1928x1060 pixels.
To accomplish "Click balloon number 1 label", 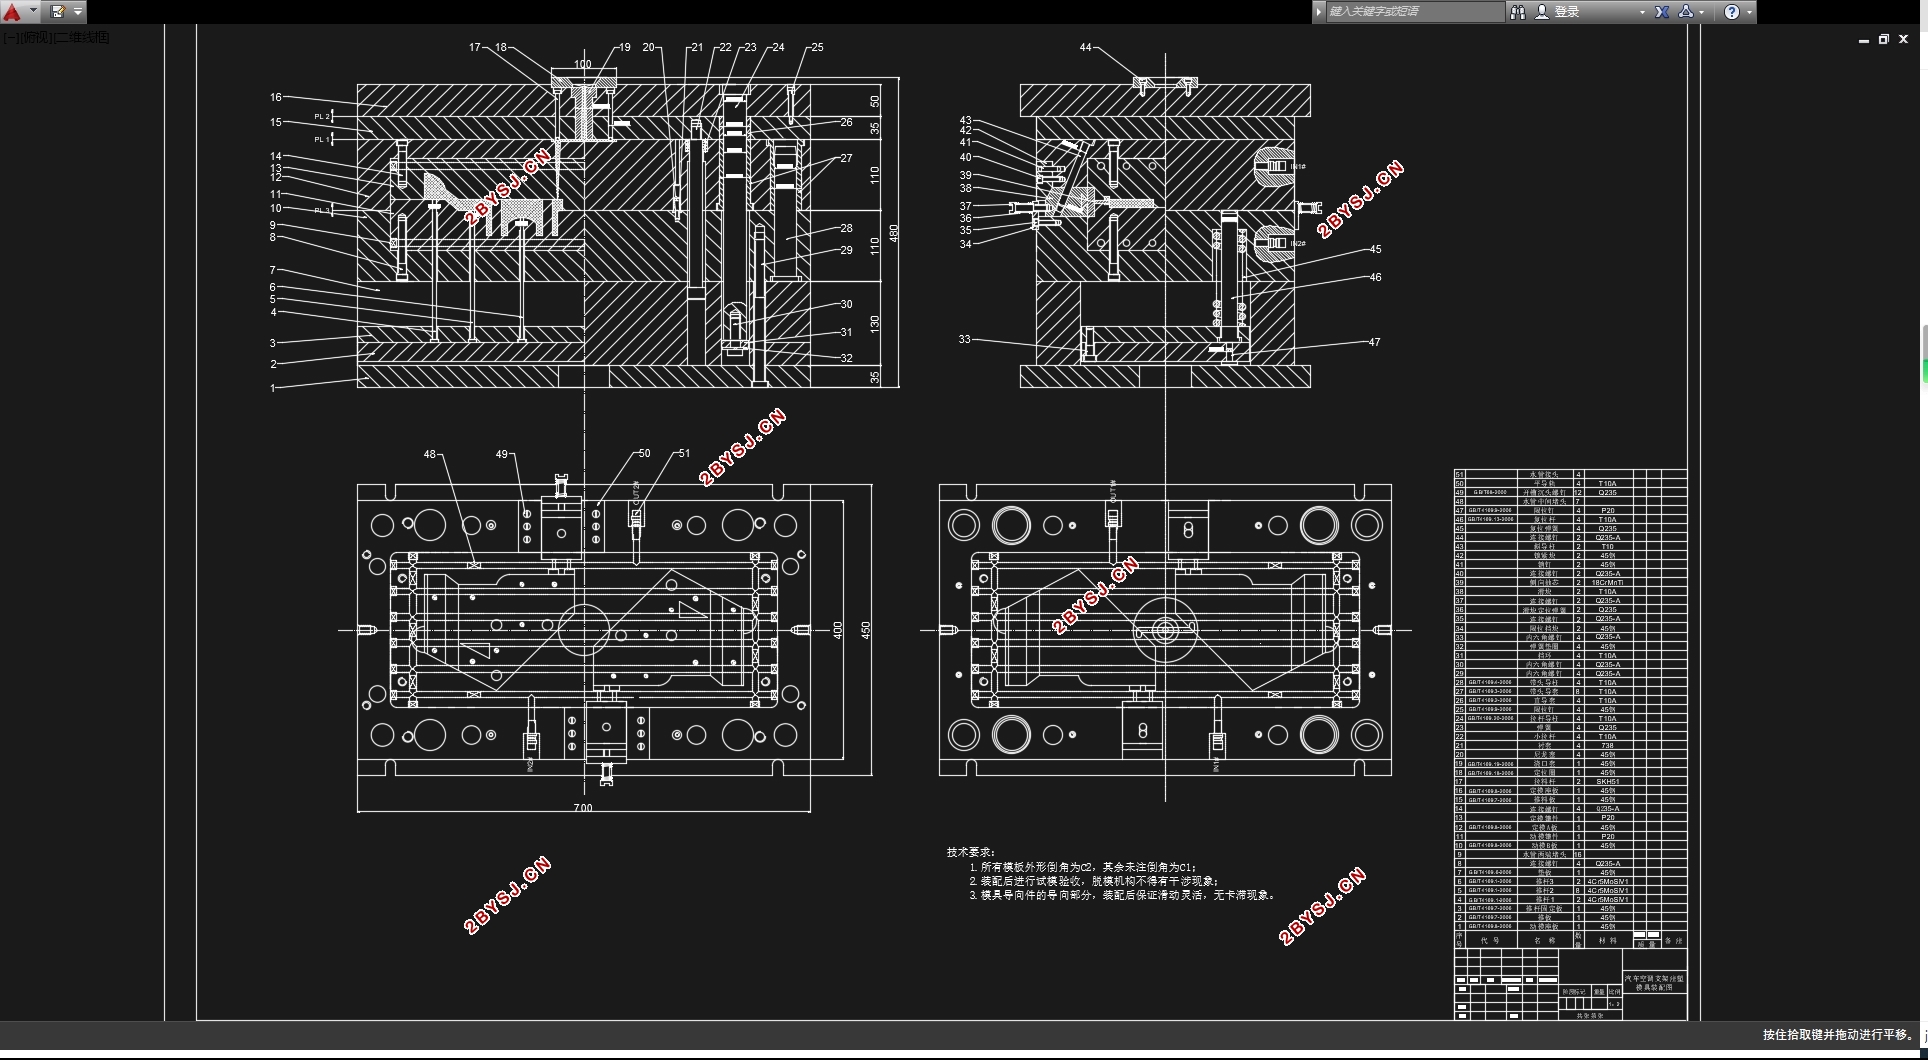I will point(272,388).
